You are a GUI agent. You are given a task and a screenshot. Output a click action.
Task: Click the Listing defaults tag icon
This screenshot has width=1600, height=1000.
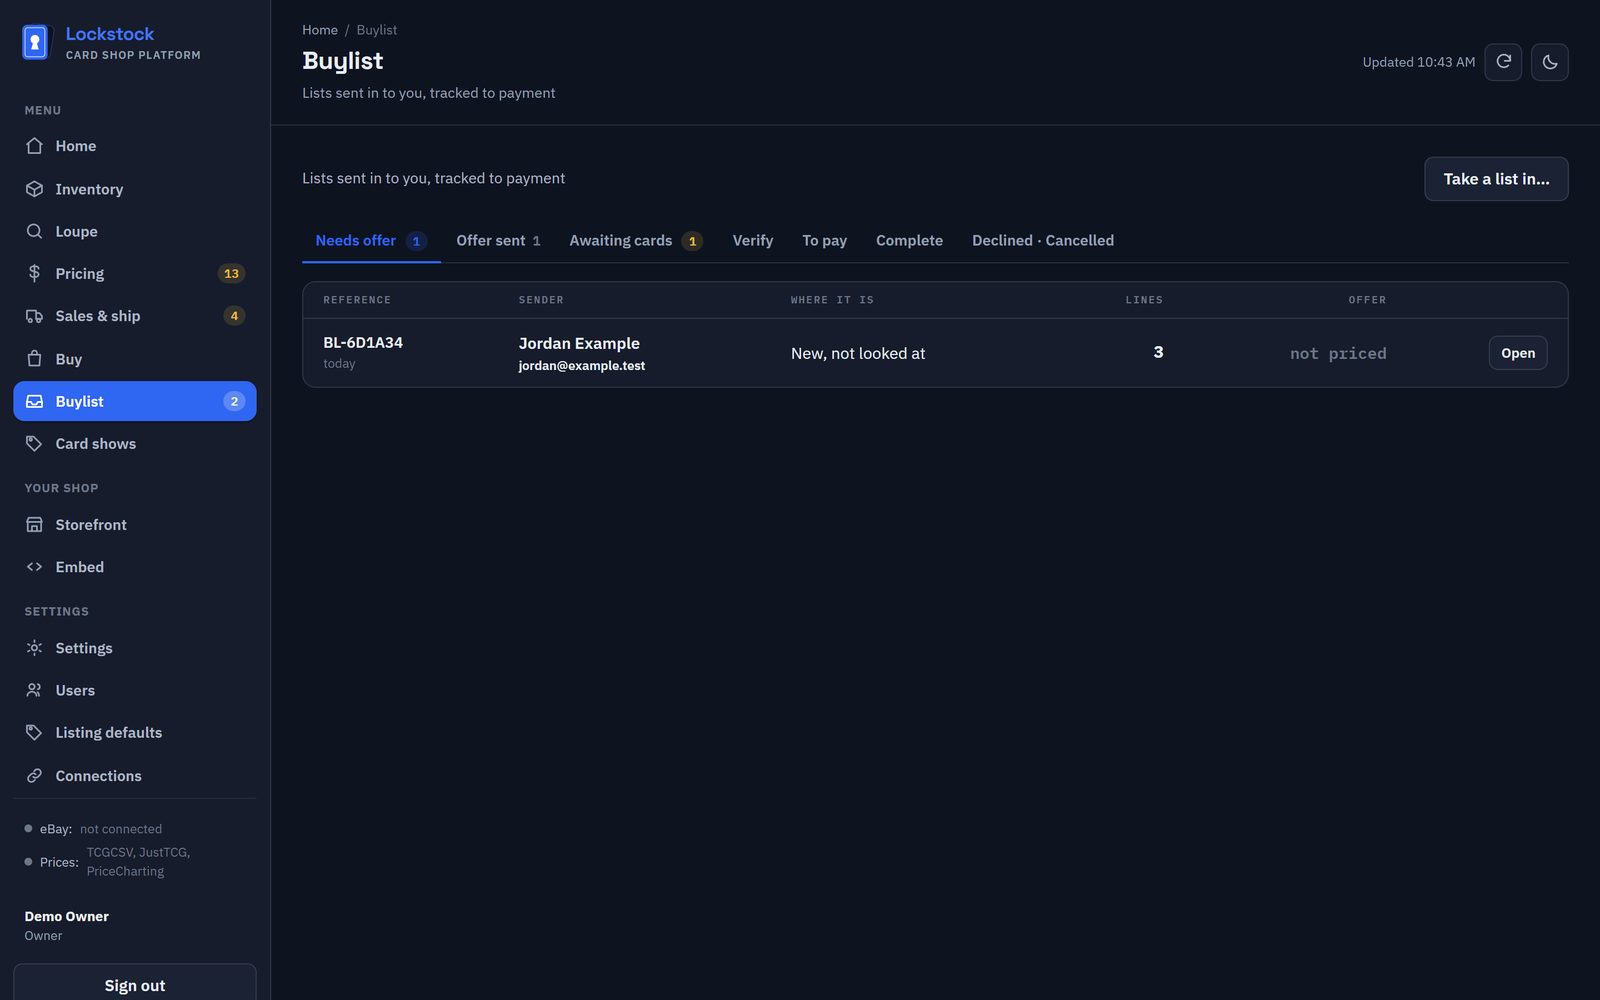pos(34,733)
